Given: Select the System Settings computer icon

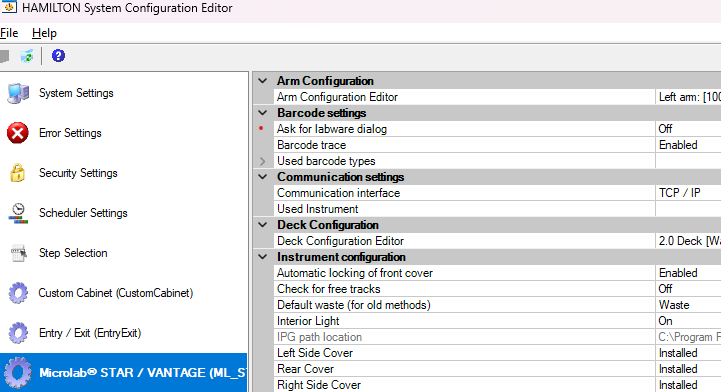Looking at the screenshot, I should (x=18, y=93).
